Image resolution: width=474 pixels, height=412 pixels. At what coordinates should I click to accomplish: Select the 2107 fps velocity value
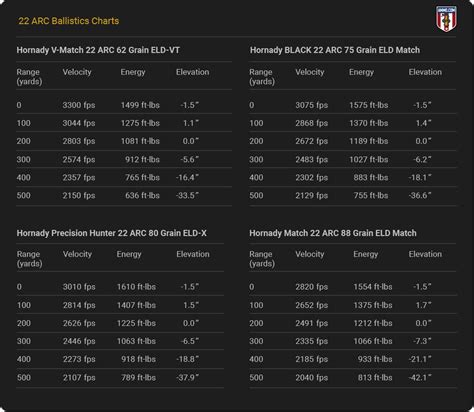(79, 378)
